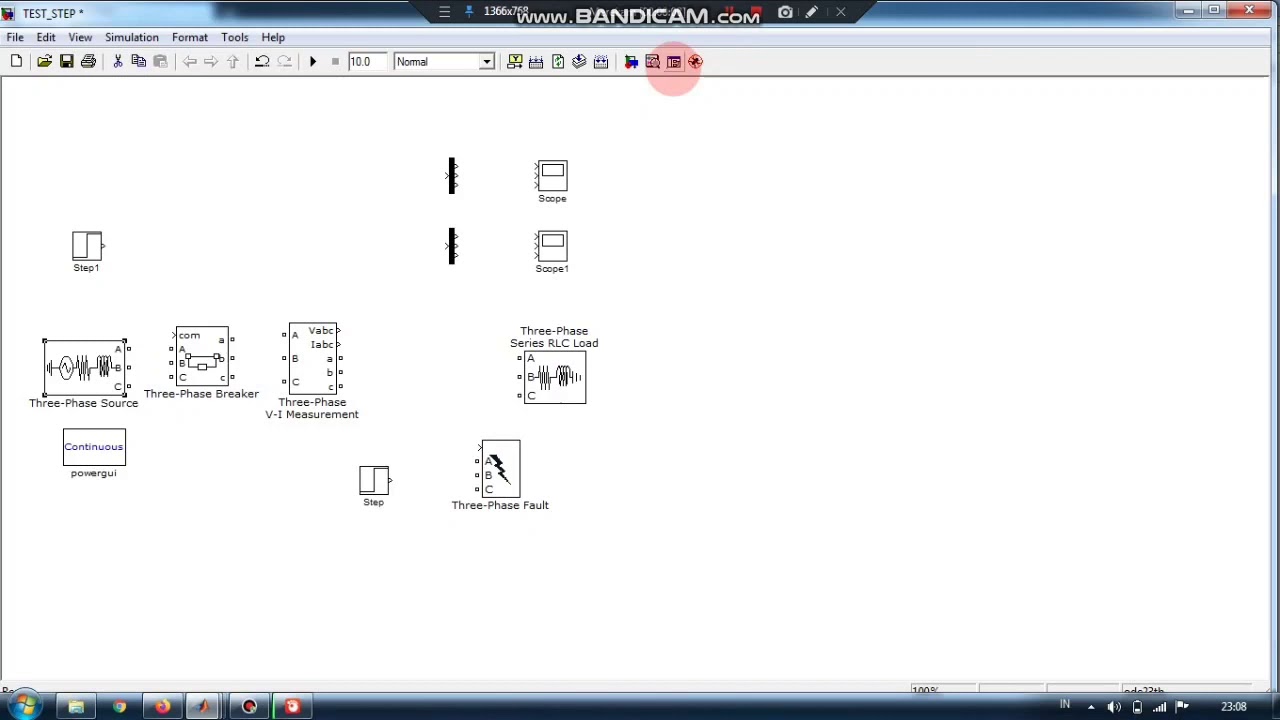The height and width of the screenshot is (720, 1280).
Task: Click the simulation stop time field
Action: pyautogui.click(x=367, y=62)
